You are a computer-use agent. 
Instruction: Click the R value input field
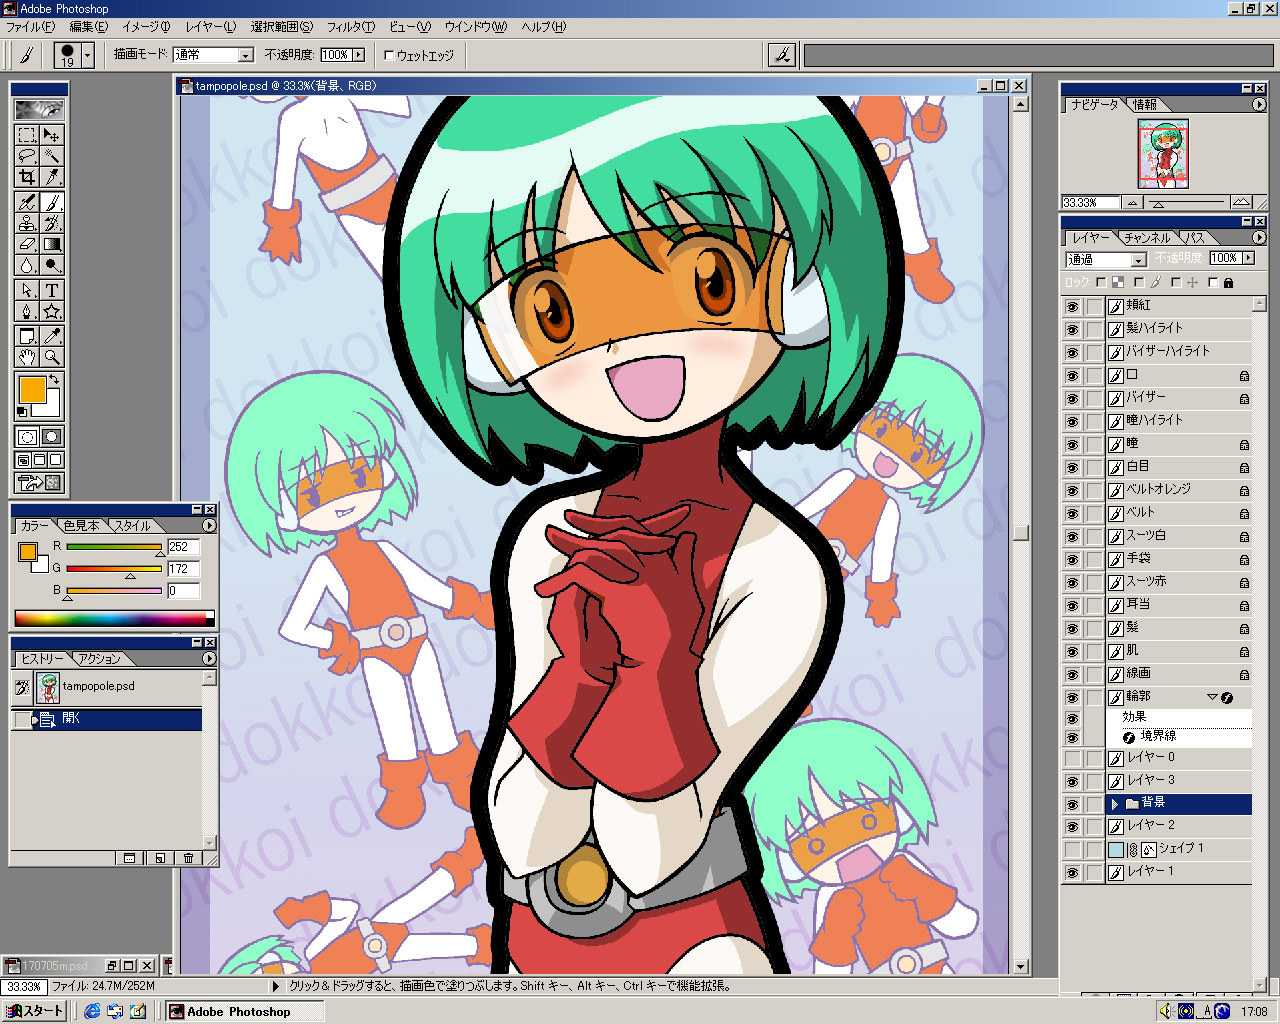[183, 547]
